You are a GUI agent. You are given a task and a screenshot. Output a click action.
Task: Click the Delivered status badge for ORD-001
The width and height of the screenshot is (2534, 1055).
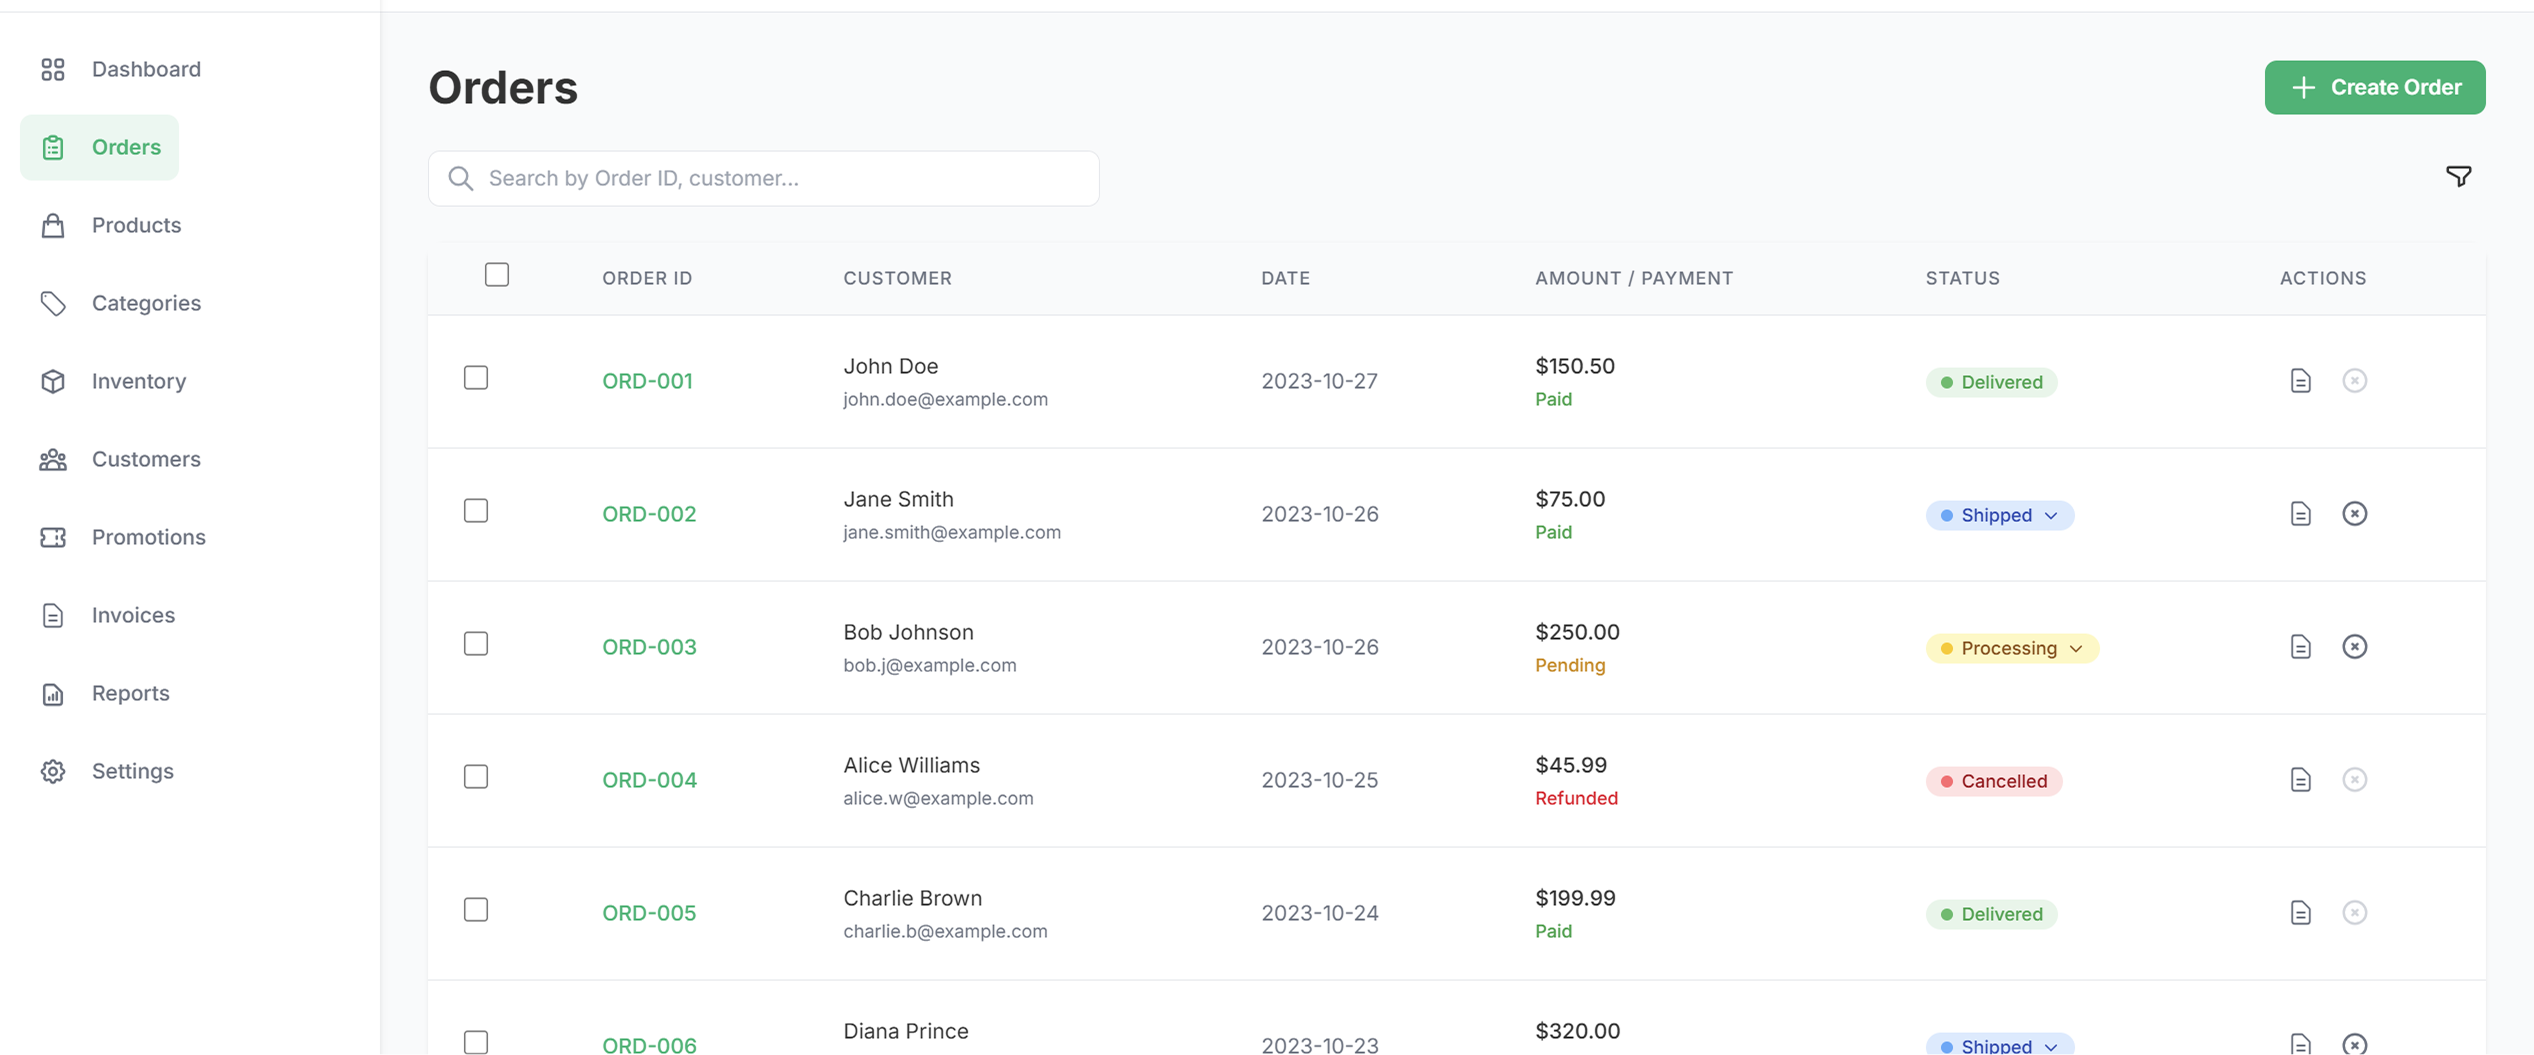coord(1991,382)
